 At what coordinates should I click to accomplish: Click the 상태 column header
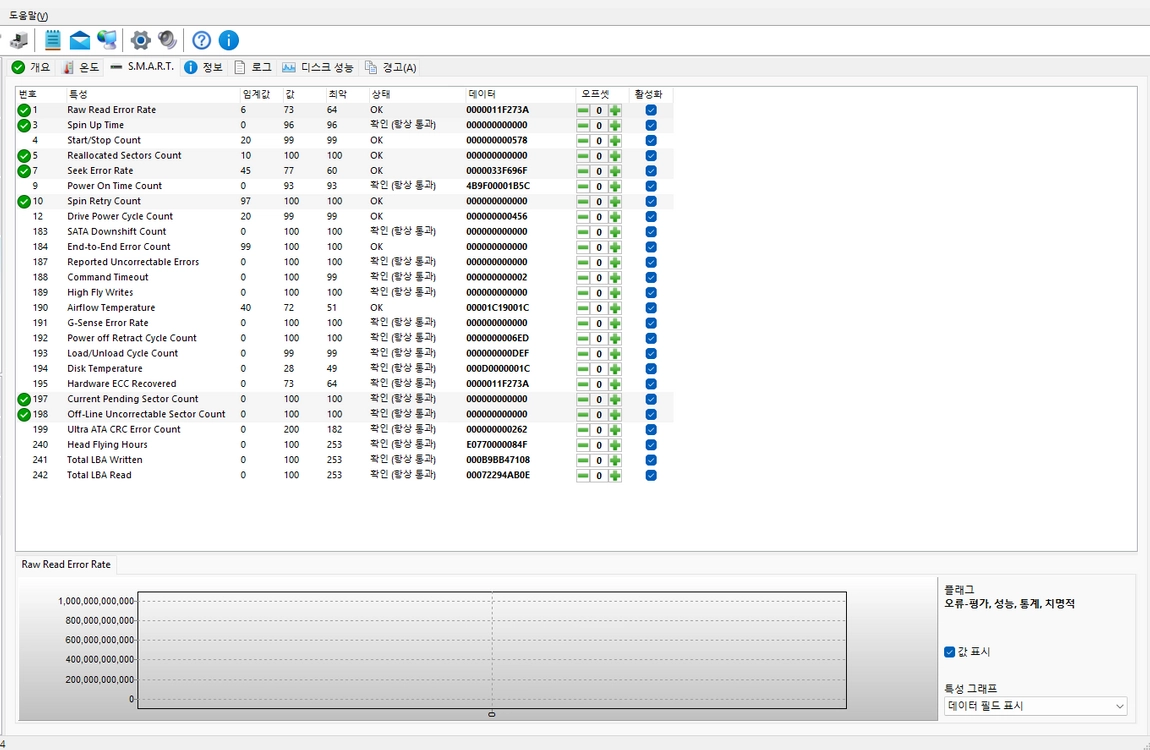pos(417,95)
